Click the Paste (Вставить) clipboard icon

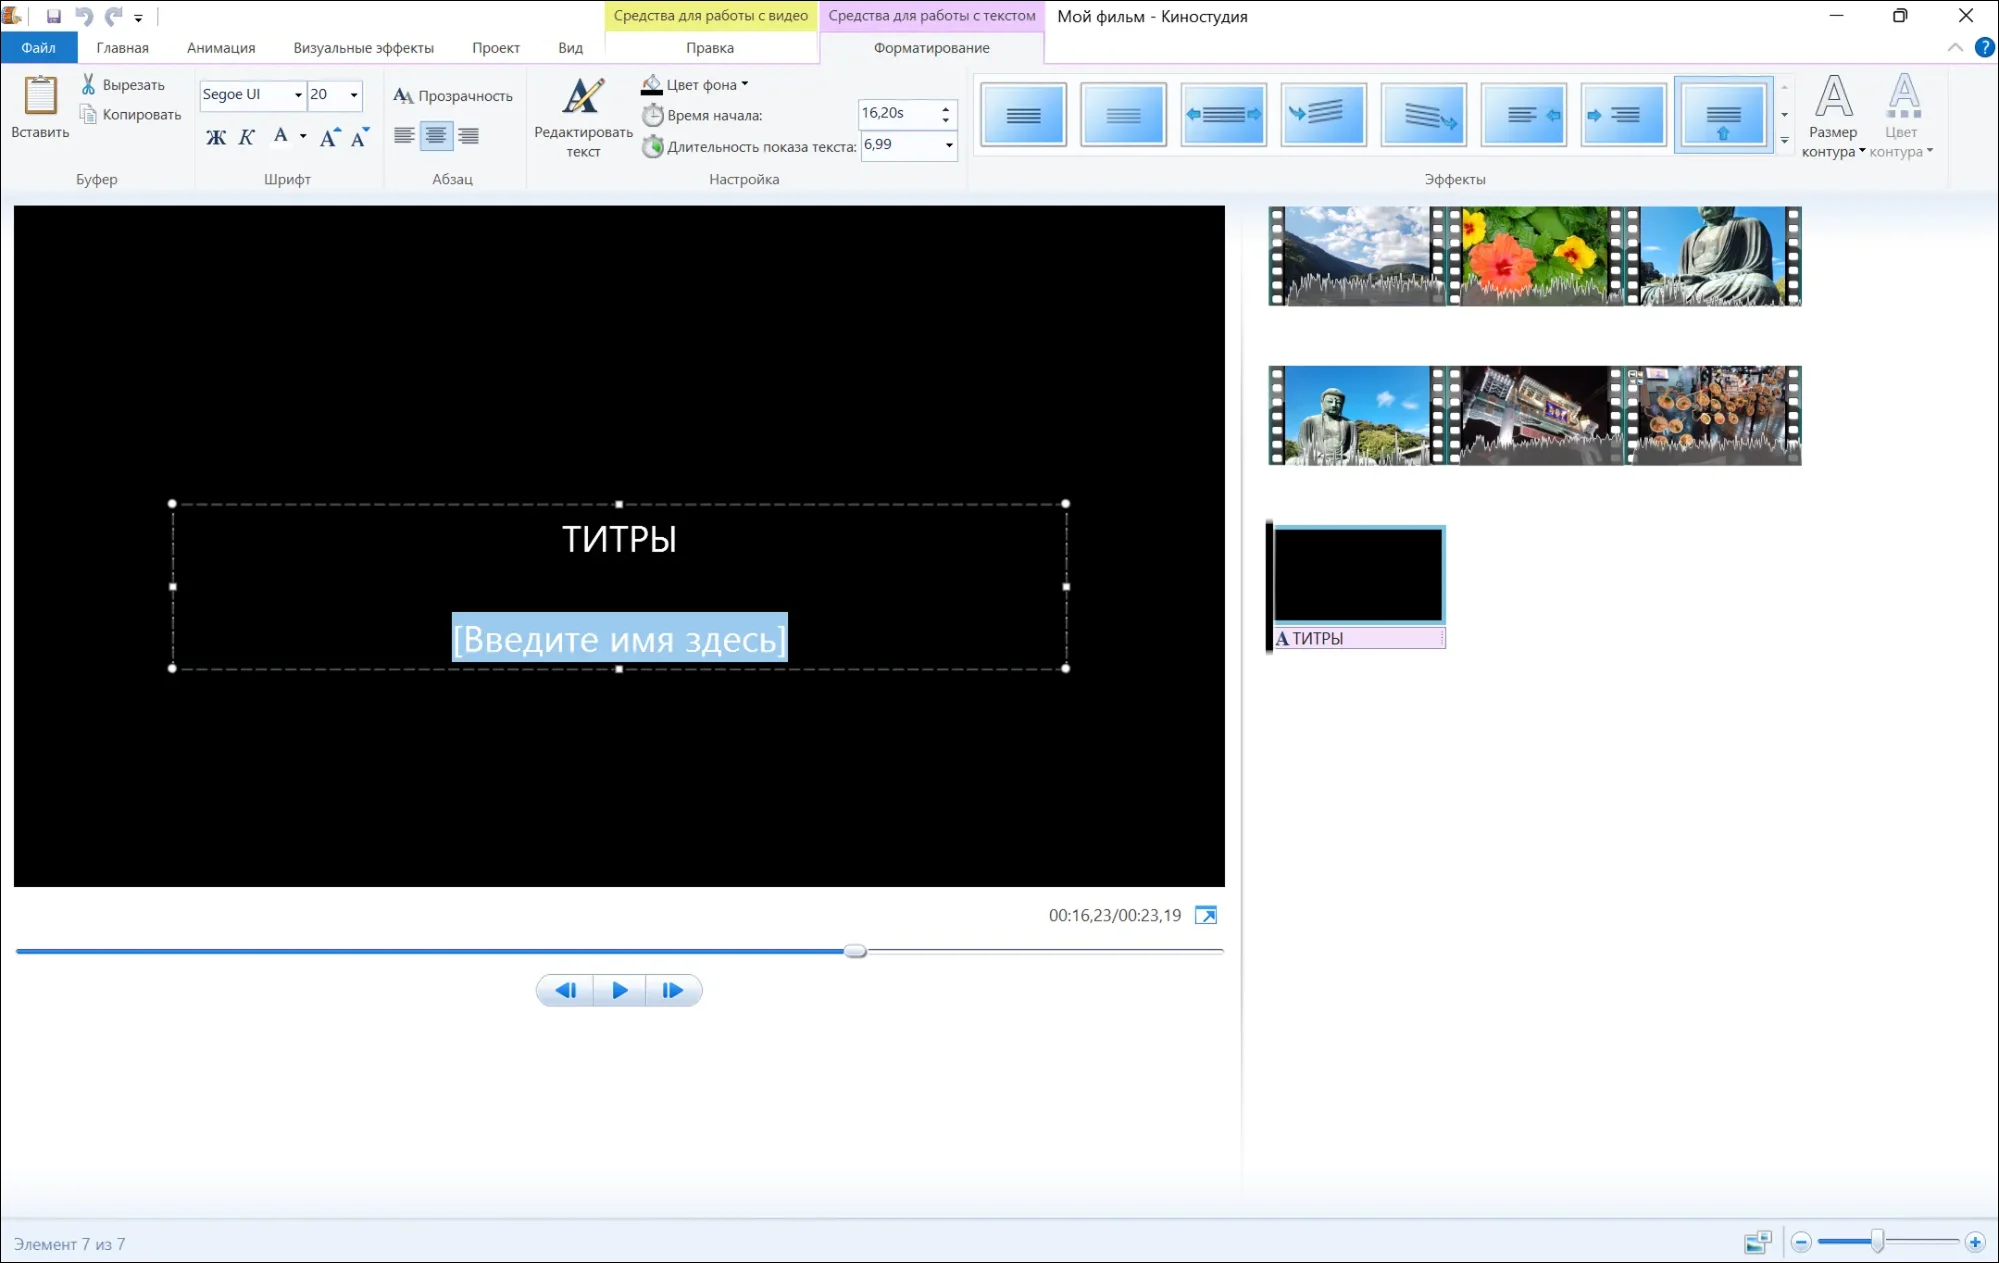40,106
